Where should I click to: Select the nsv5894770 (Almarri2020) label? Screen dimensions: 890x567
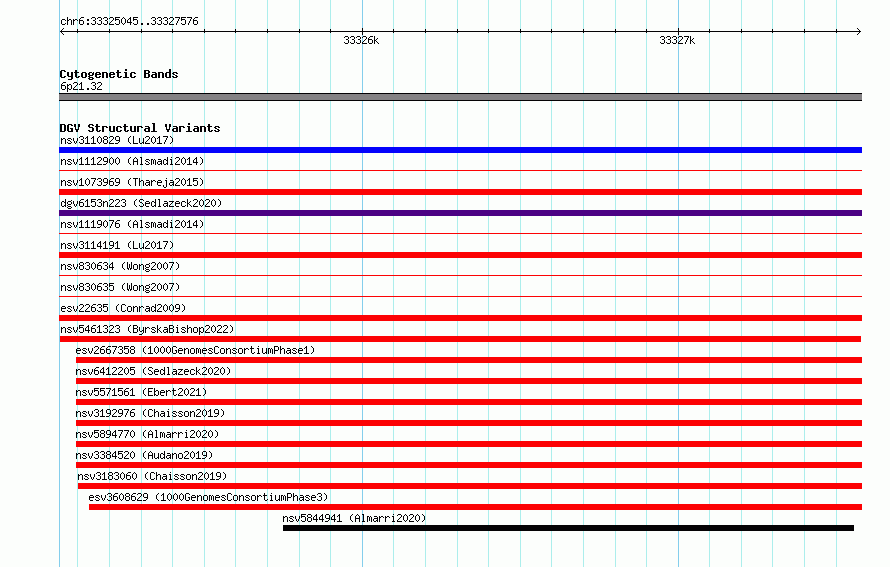(147, 434)
